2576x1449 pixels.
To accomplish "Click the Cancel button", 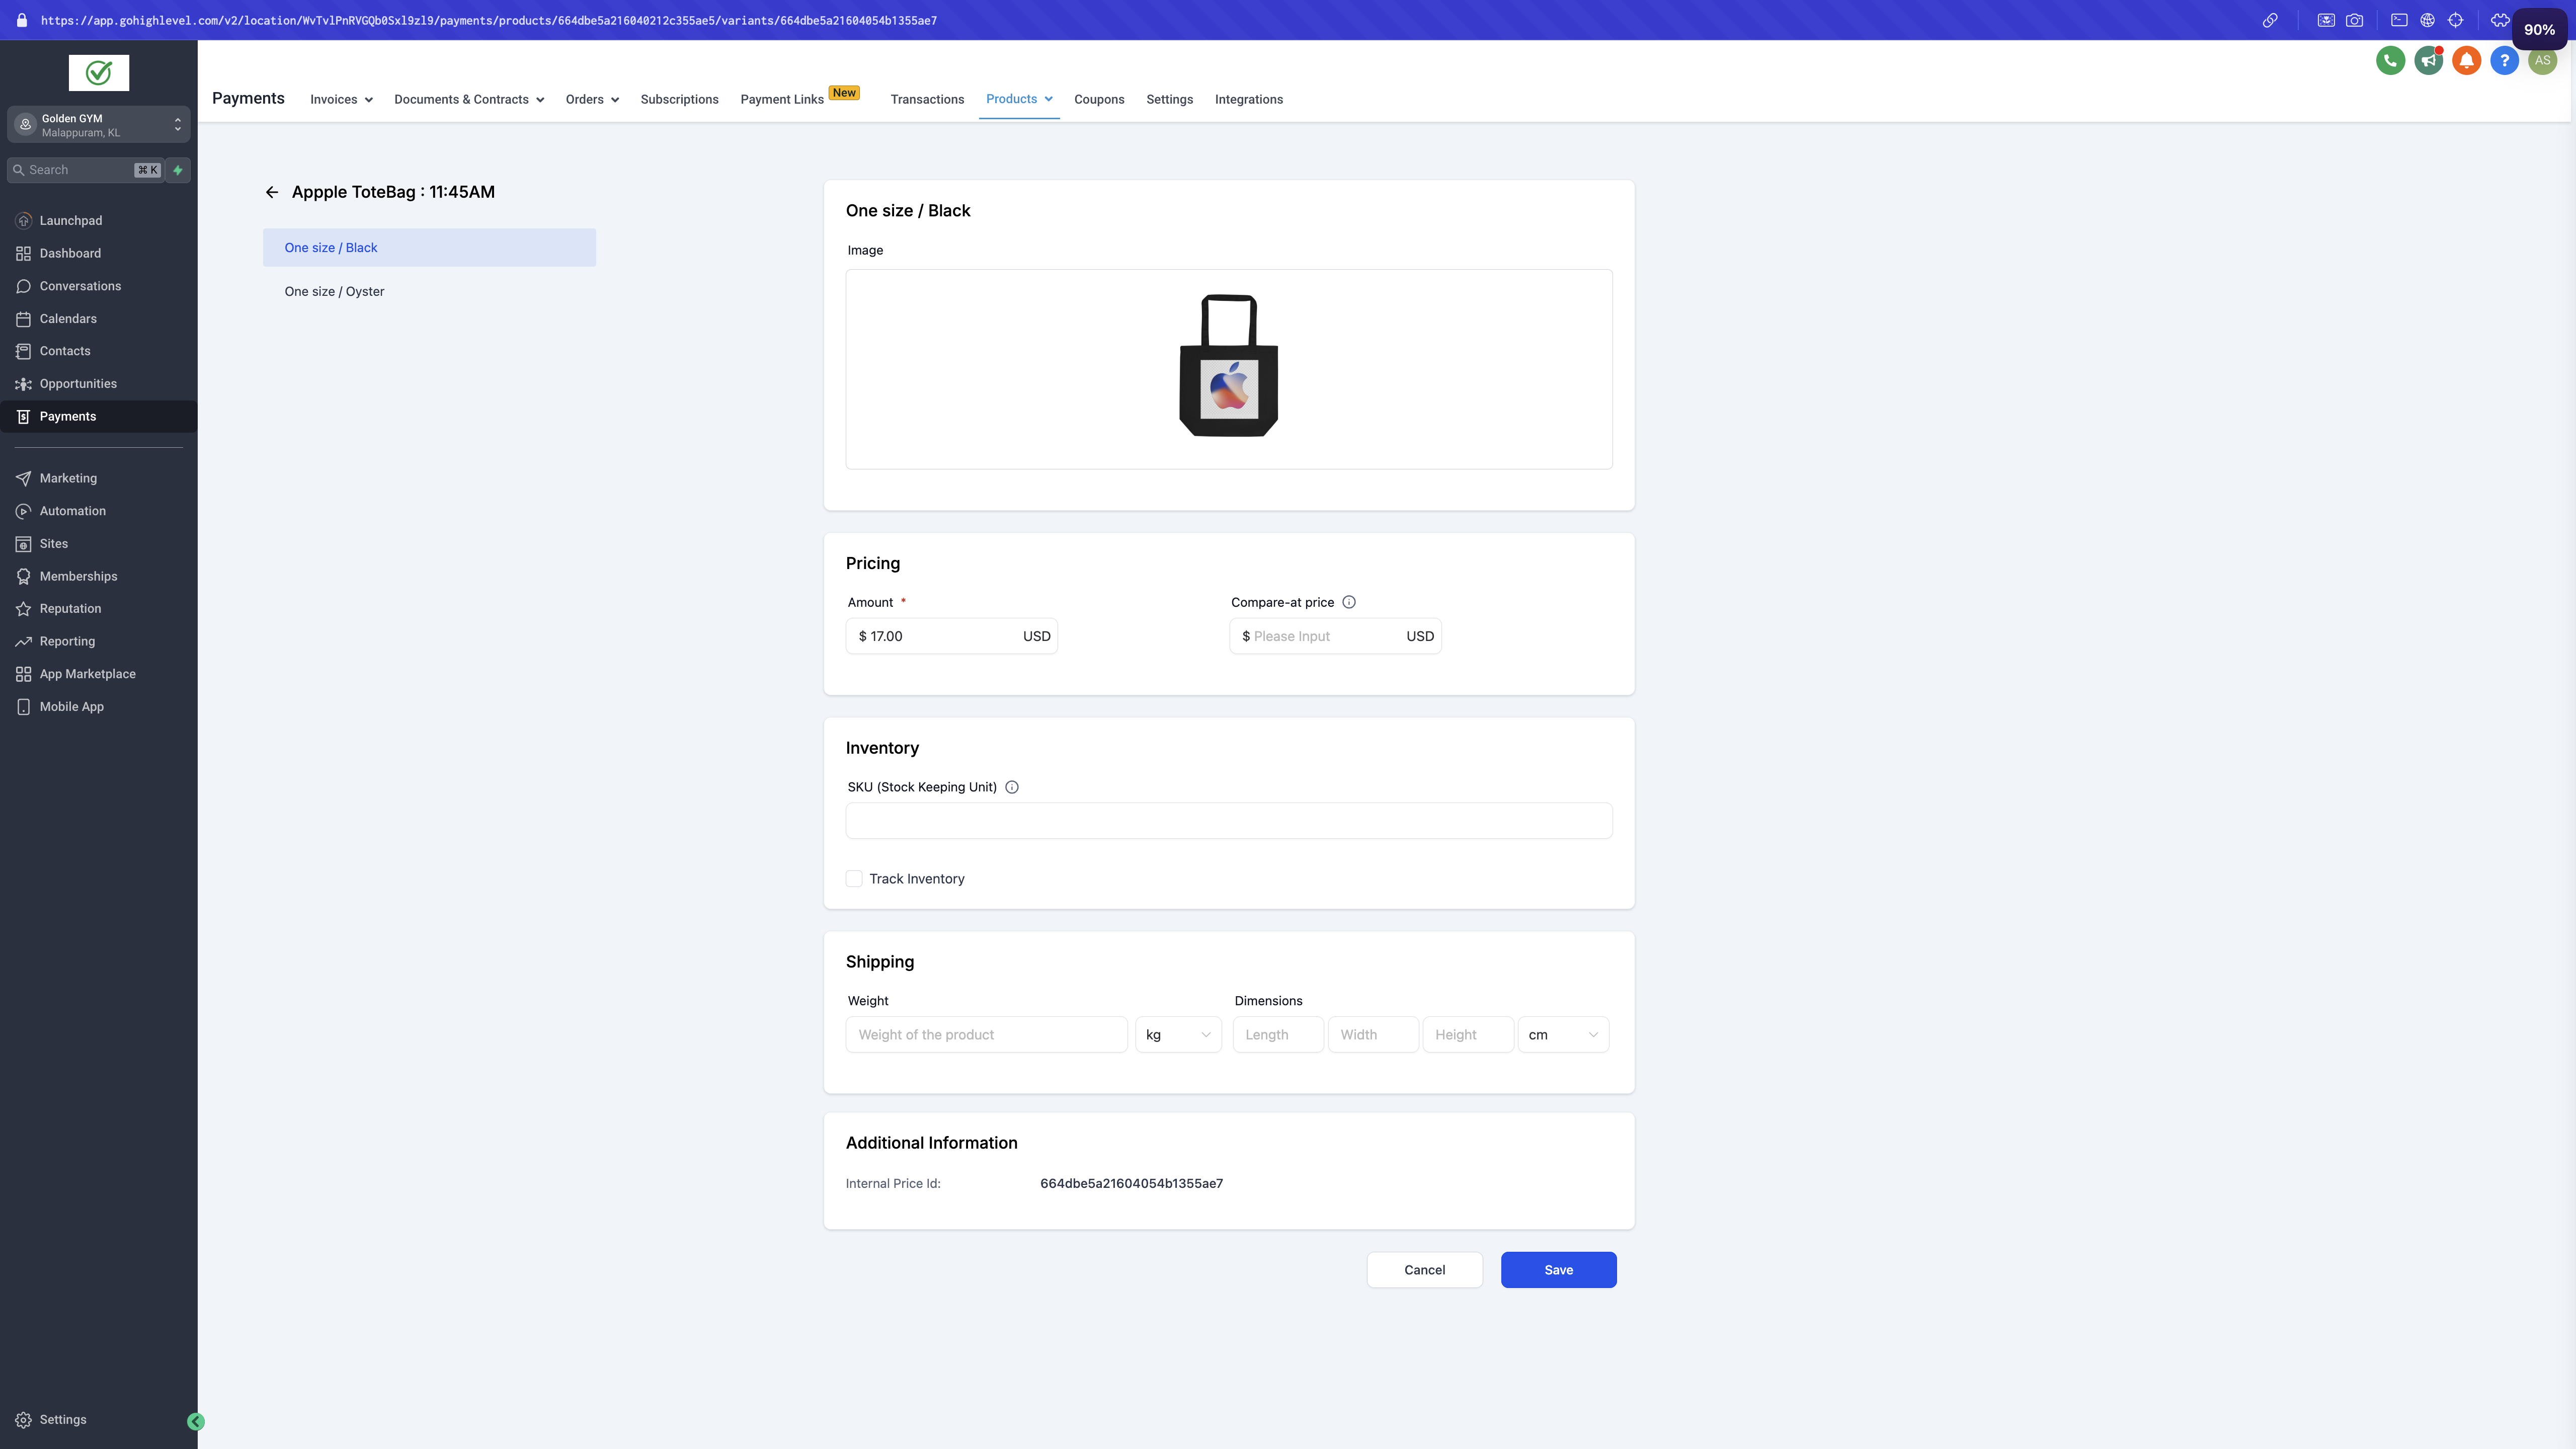I will (1424, 1270).
